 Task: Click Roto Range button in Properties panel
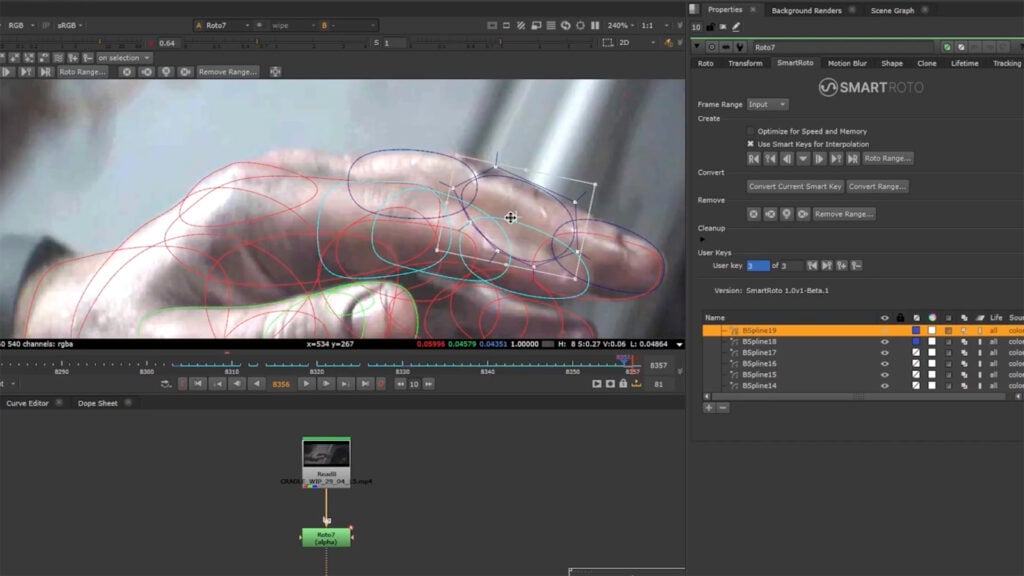pyautogui.click(x=888, y=159)
